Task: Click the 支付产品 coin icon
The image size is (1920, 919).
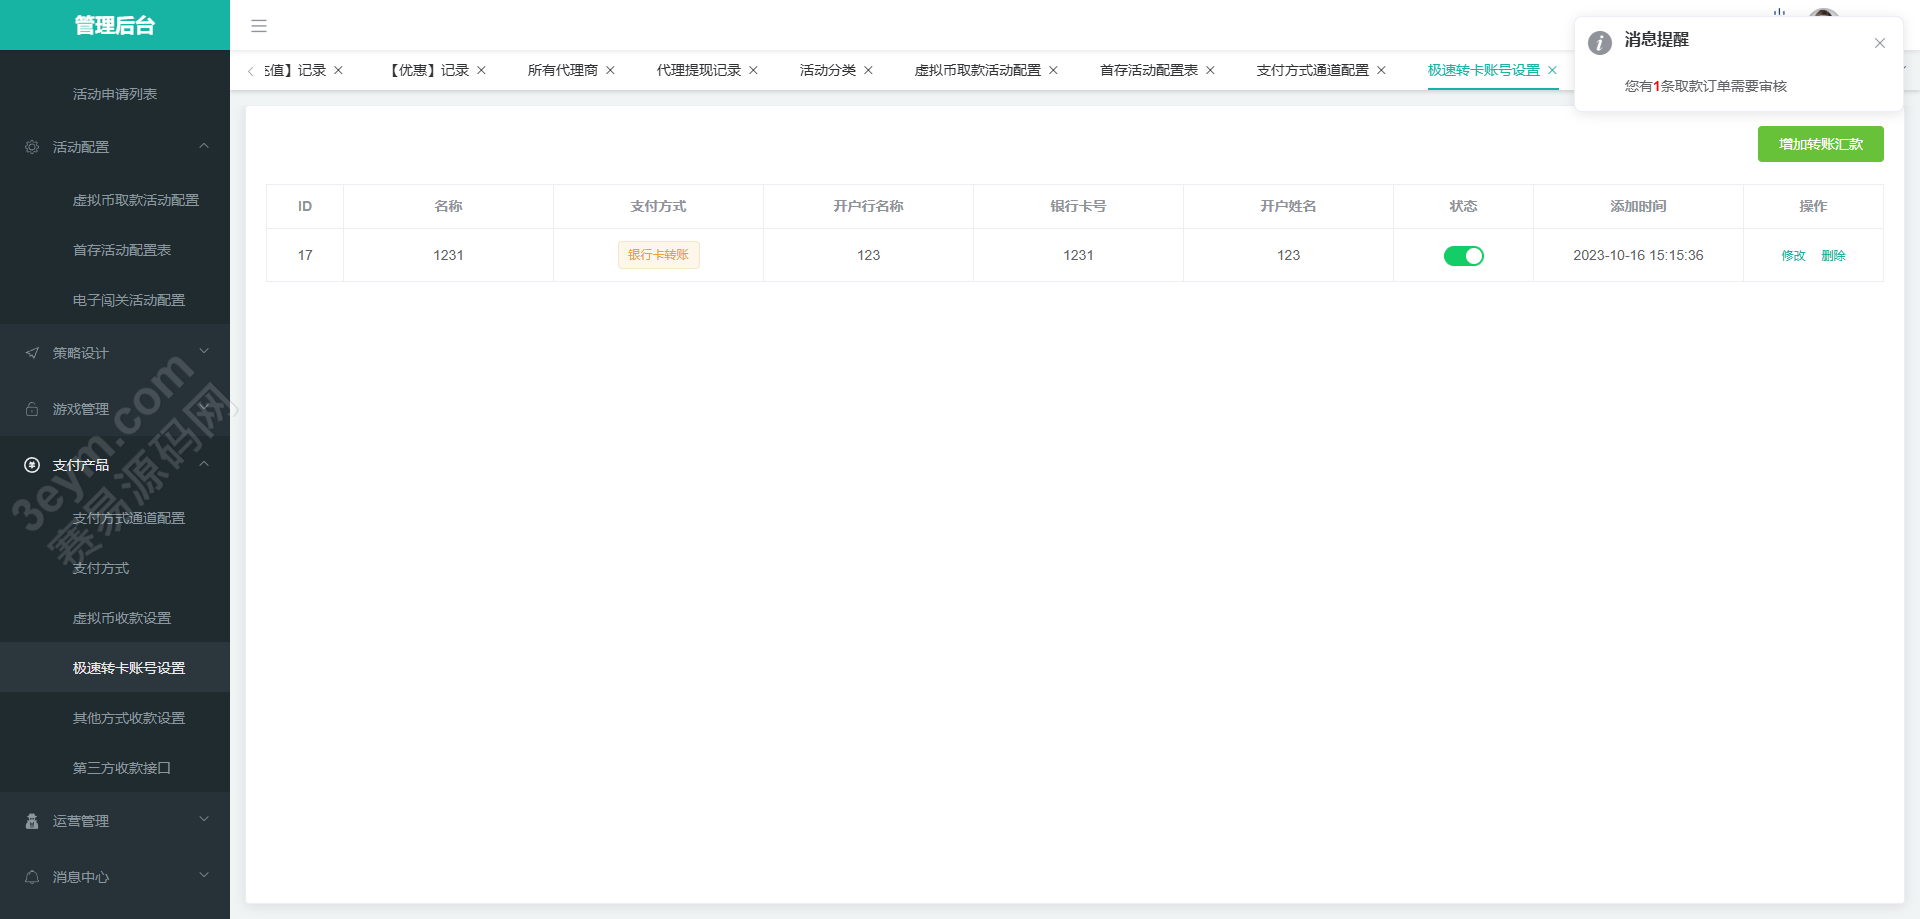Action: 32,465
